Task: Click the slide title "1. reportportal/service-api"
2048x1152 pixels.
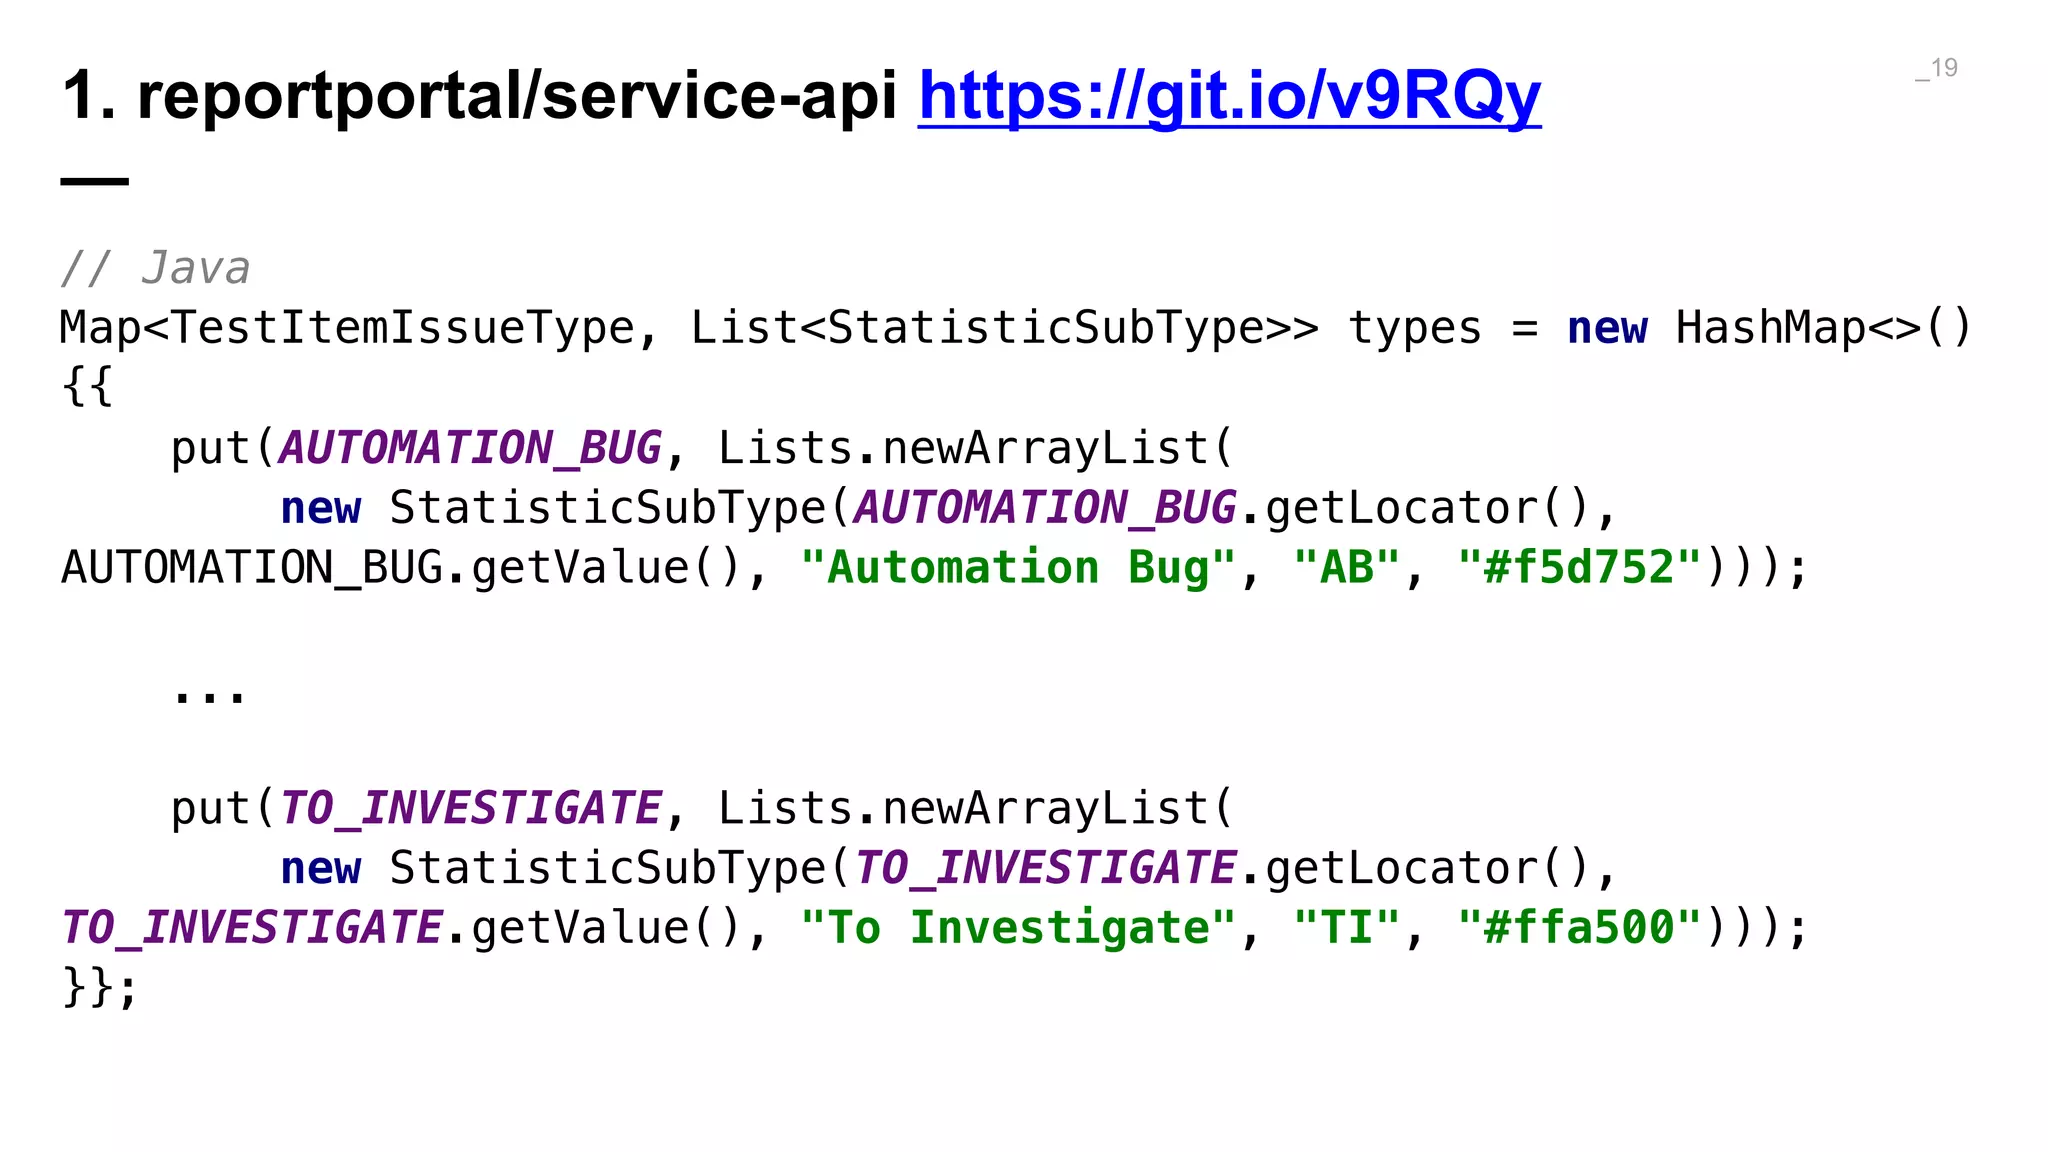Action: [480, 97]
